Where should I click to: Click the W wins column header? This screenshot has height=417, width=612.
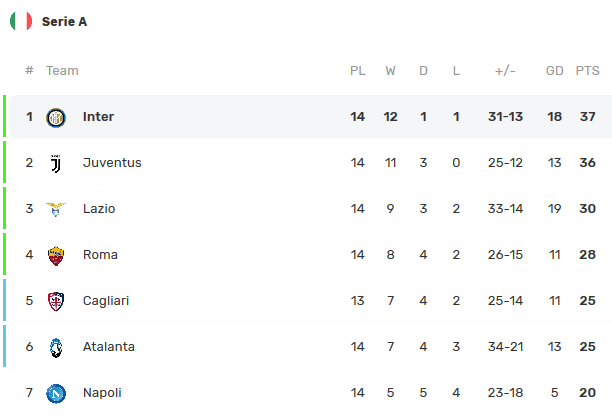[390, 71]
